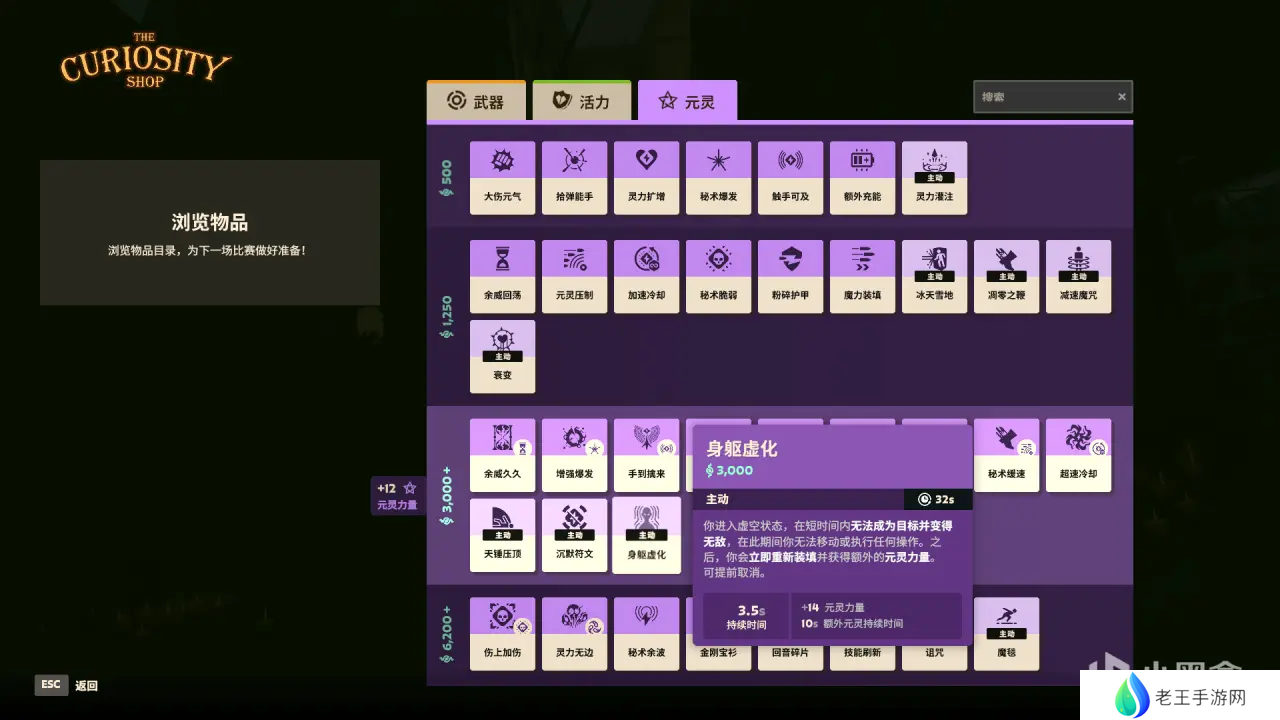This screenshot has height=720, width=1280.
Task: Choose the 额外充能 battery item
Action: pyautogui.click(x=862, y=177)
